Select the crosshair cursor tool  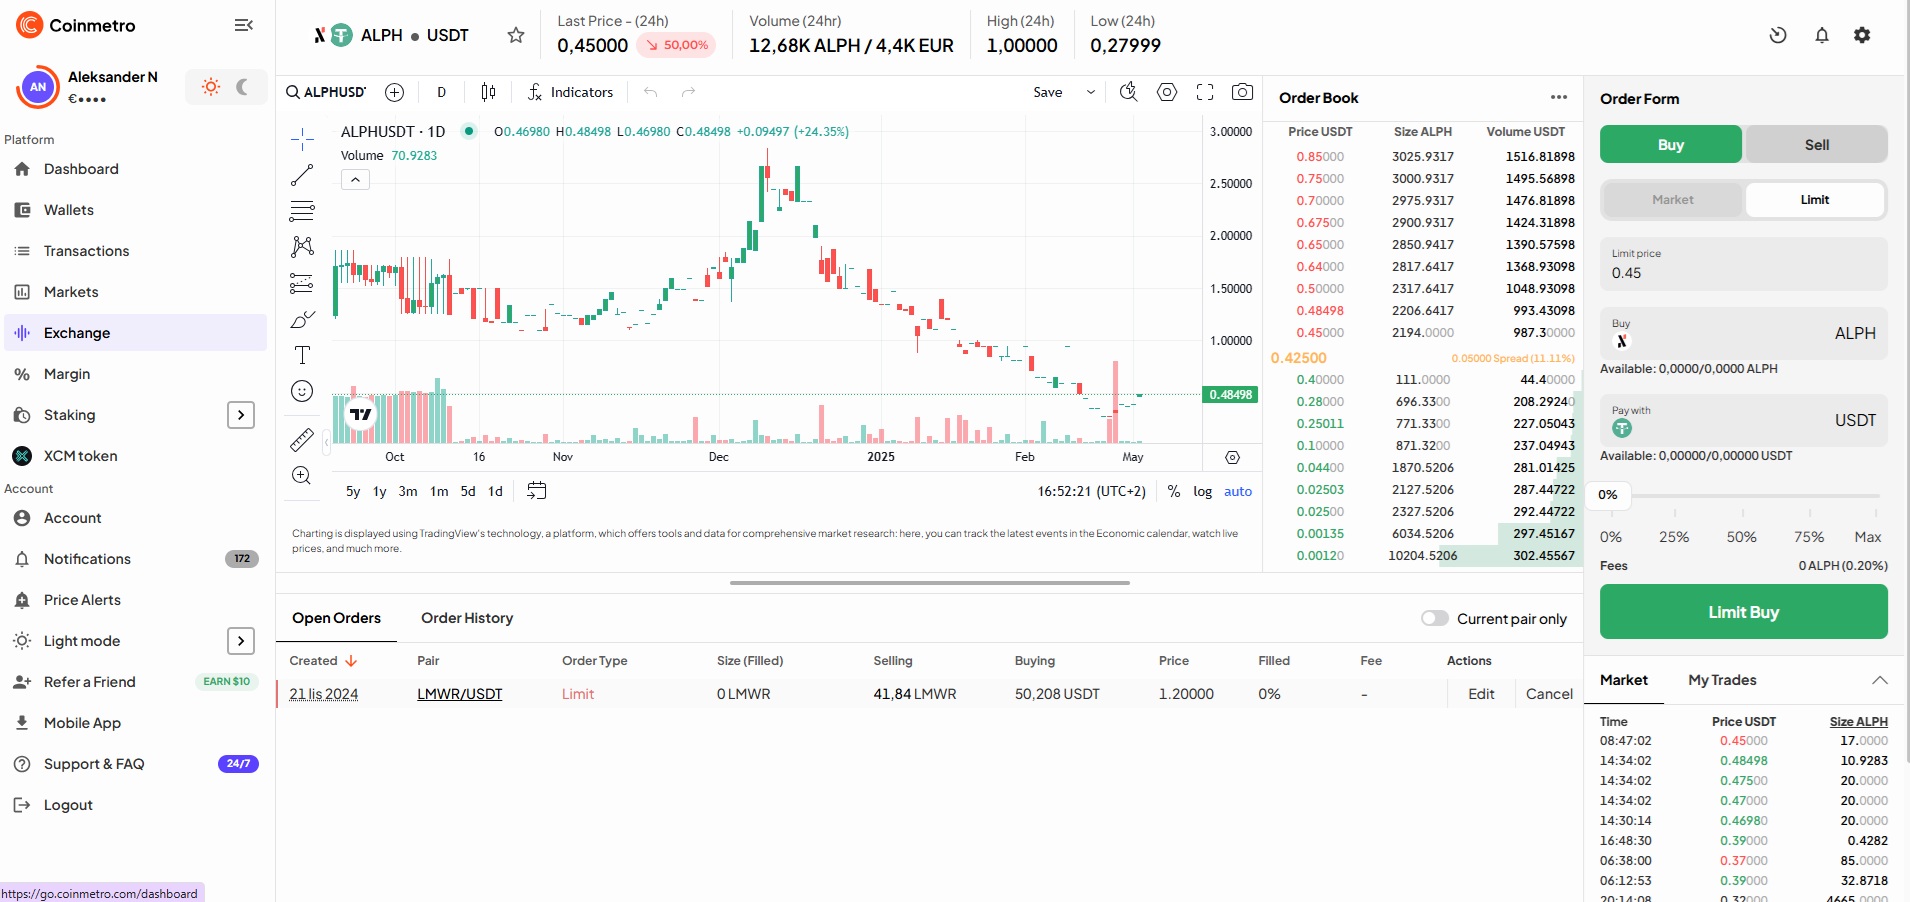coord(302,138)
